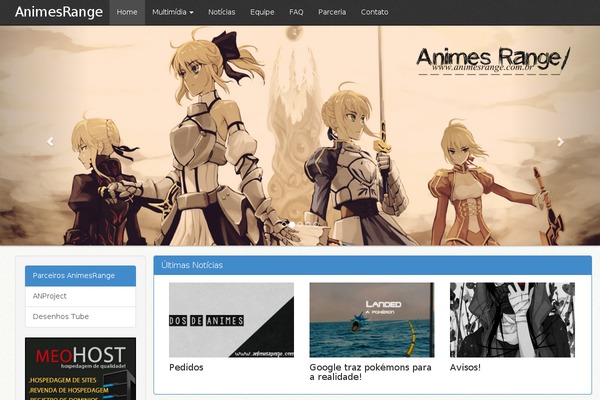Image resolution: width=600 pixels, height=400 pixels.
Task: Click the Landed Pokémon article thumbnail
Action: (372, 320)
